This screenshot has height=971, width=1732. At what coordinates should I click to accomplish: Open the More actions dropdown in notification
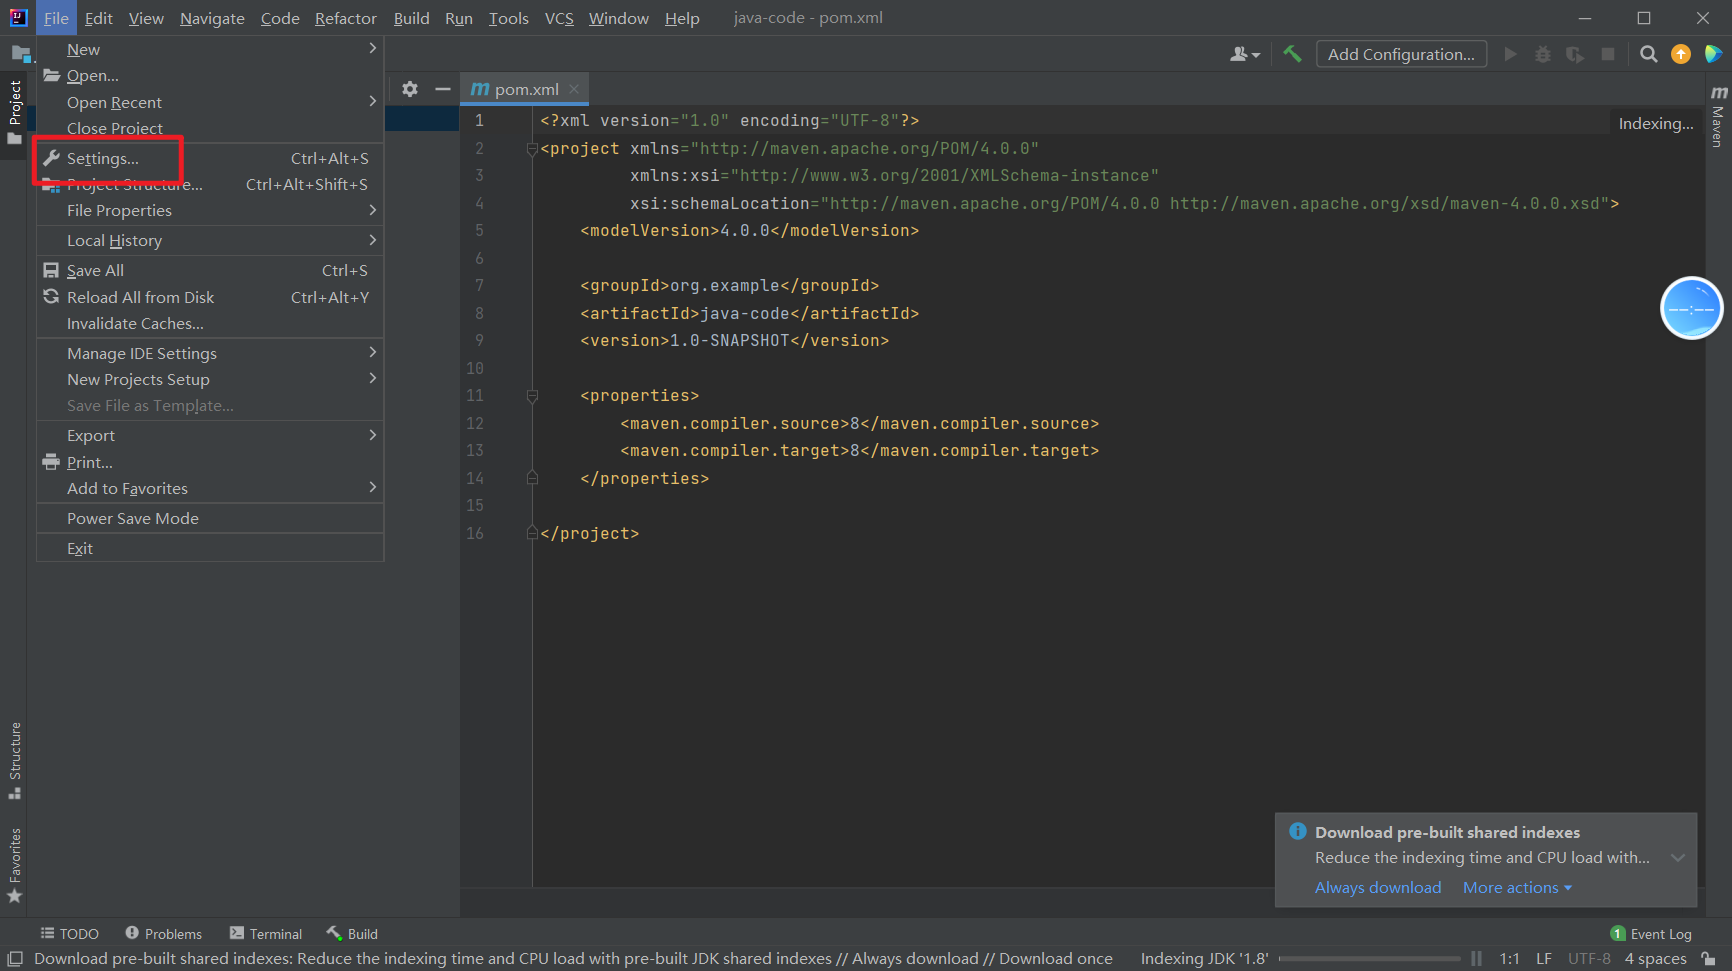1517,888
